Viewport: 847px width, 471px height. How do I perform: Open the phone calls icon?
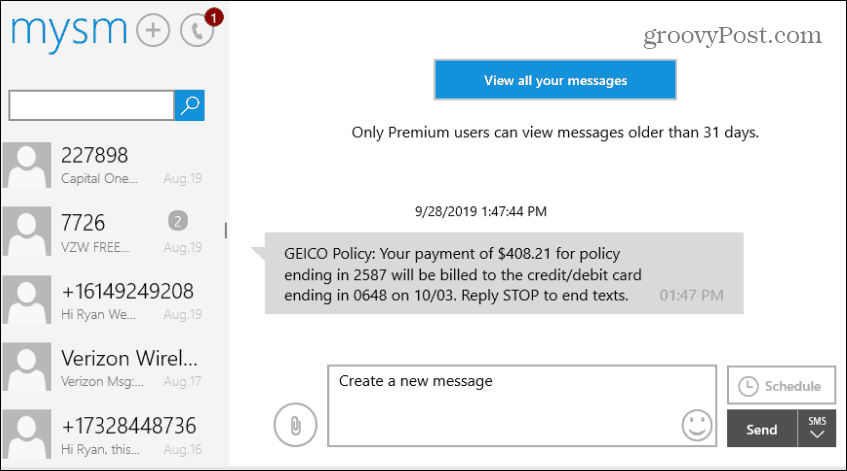click(x=197, y=30)
